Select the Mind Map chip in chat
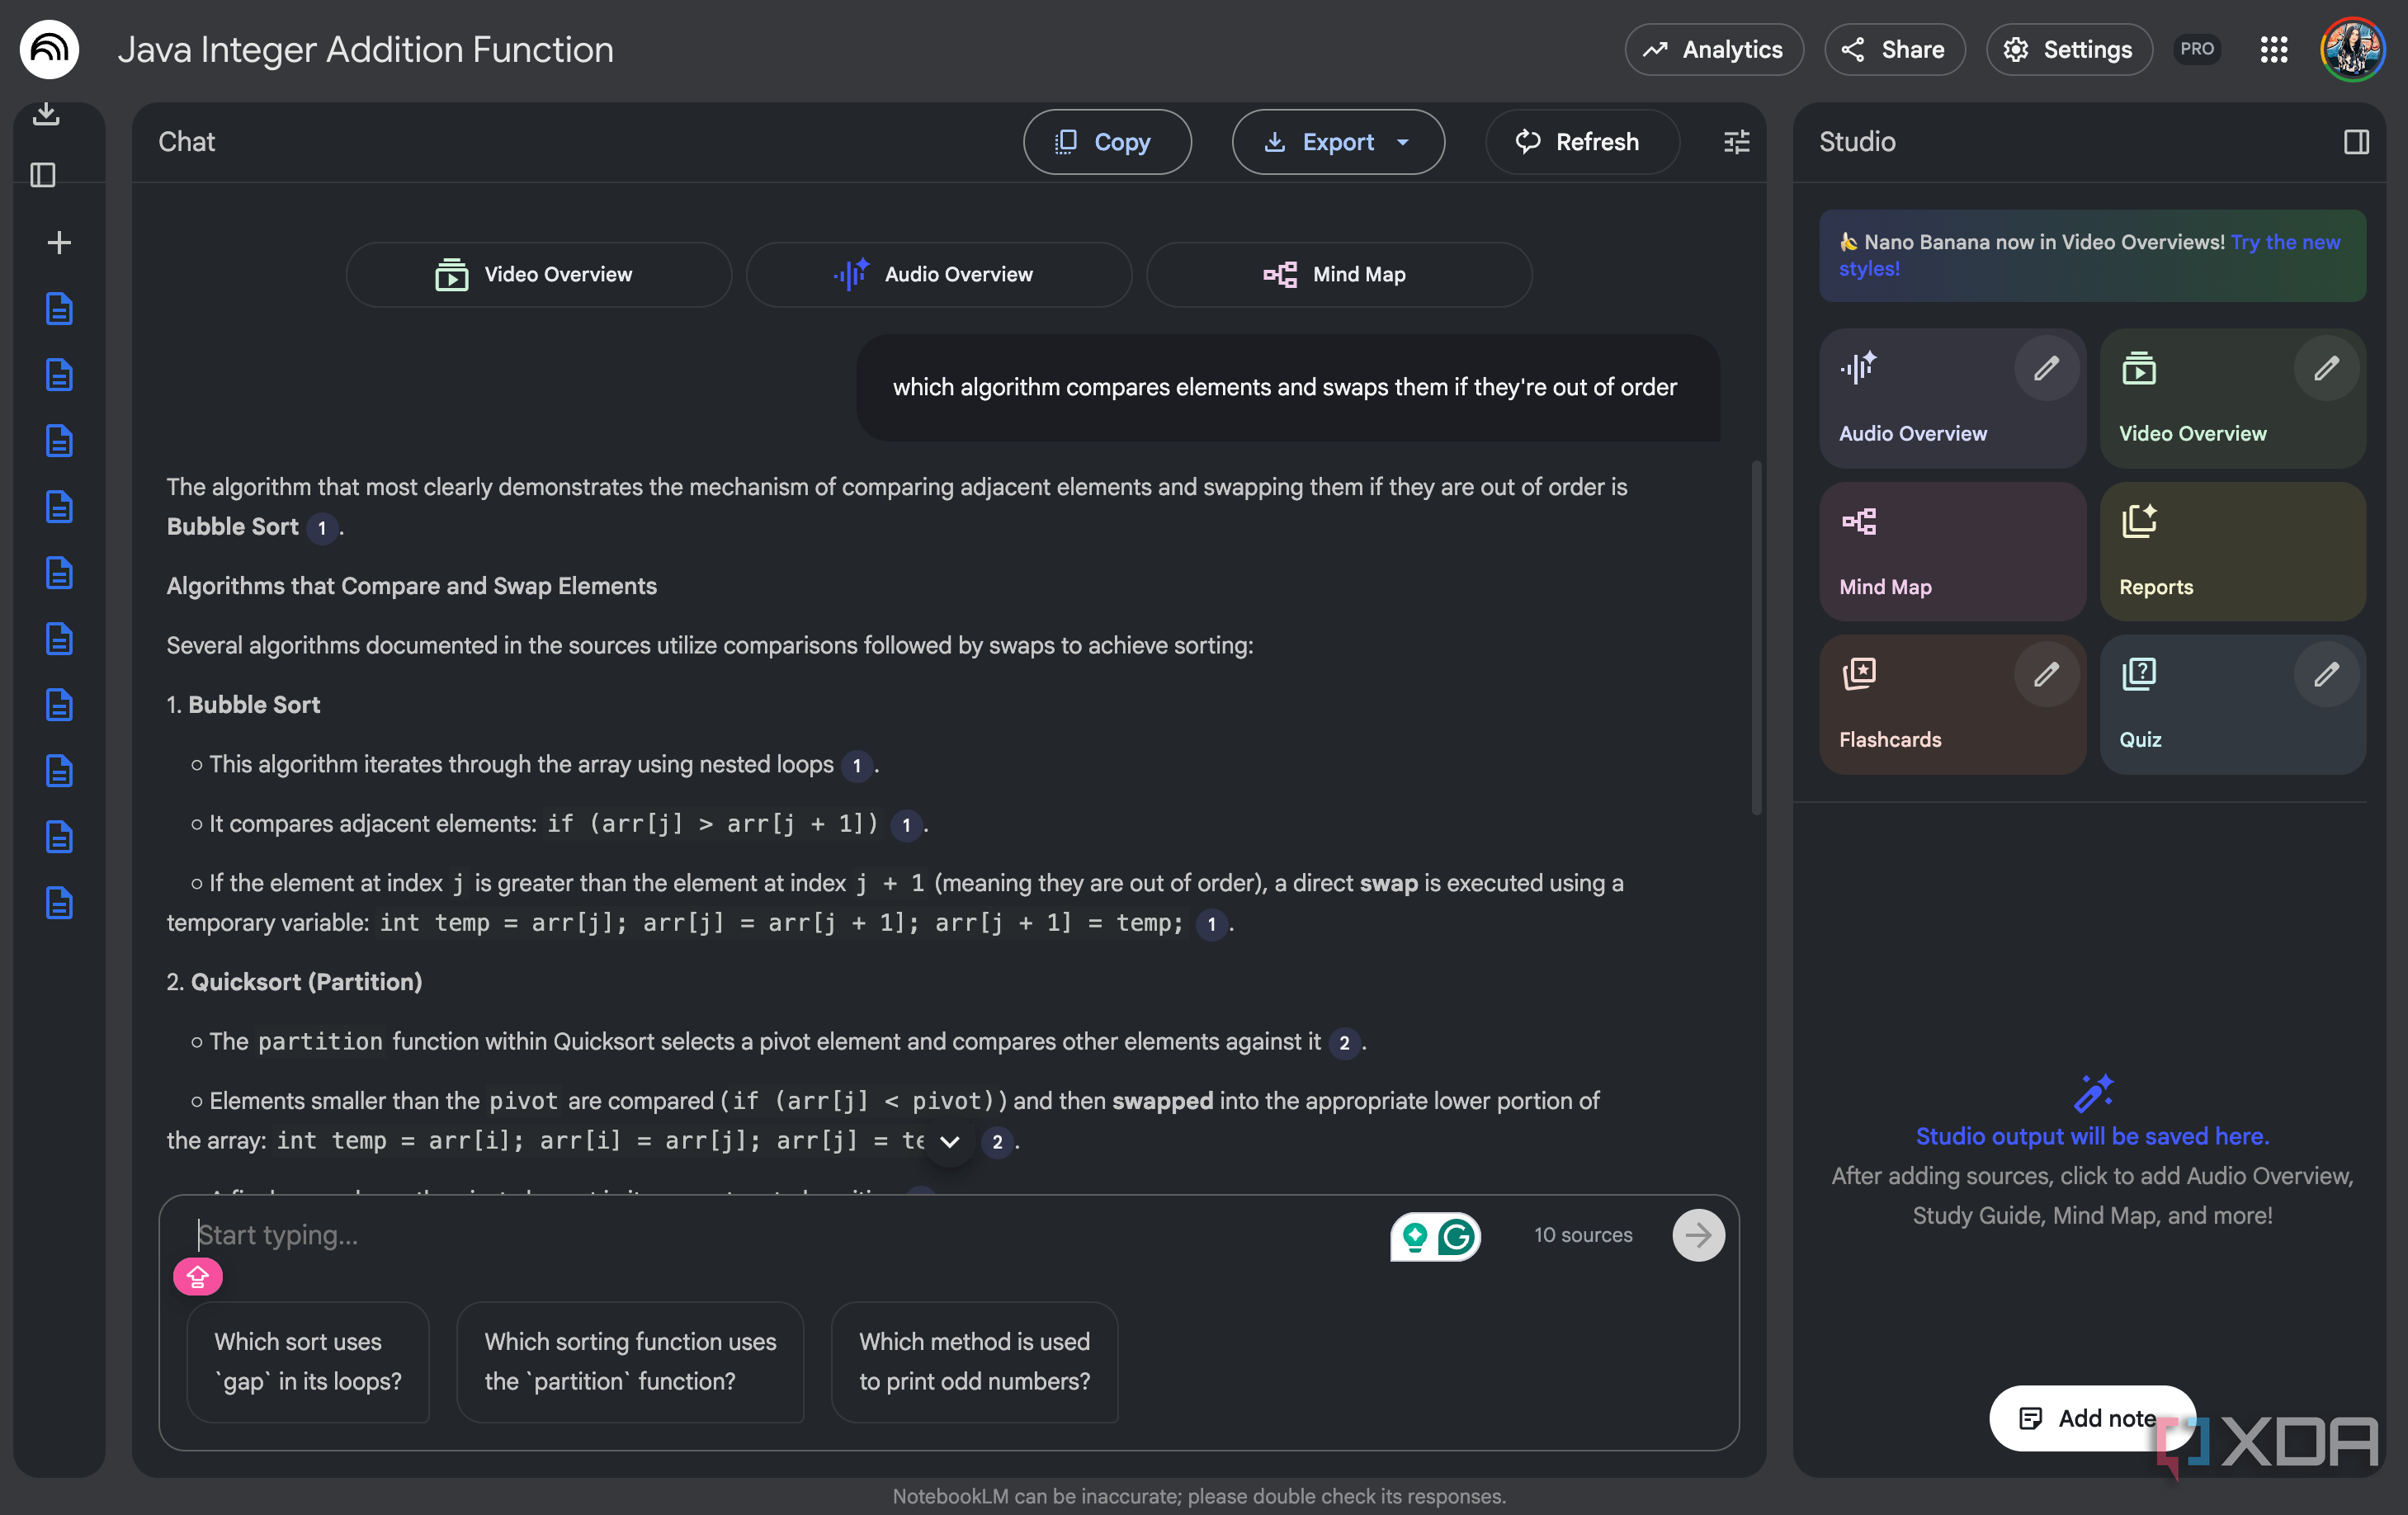Screen dimensions: 2408x1515 click(x=1338, y=274)
